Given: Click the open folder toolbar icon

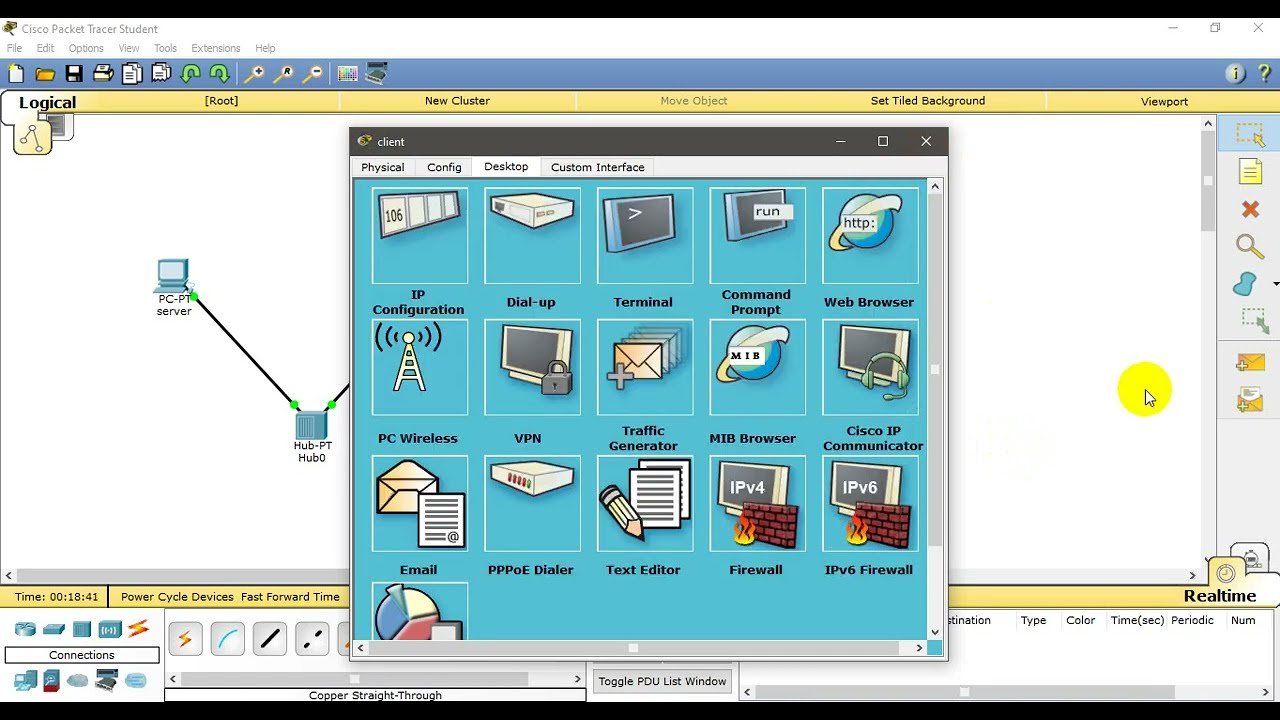Looking at the screenshot, I should [x=45, y=73].
